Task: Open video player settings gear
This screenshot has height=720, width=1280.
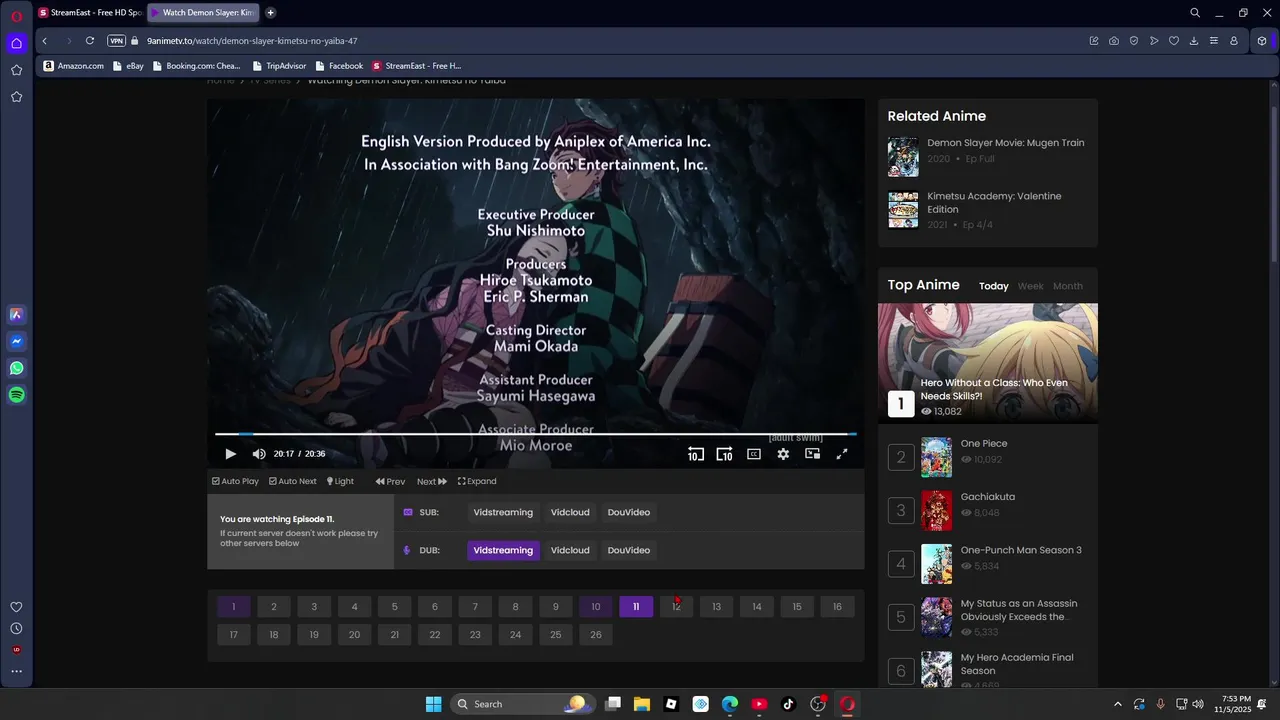Action: [x=783, y=454]
